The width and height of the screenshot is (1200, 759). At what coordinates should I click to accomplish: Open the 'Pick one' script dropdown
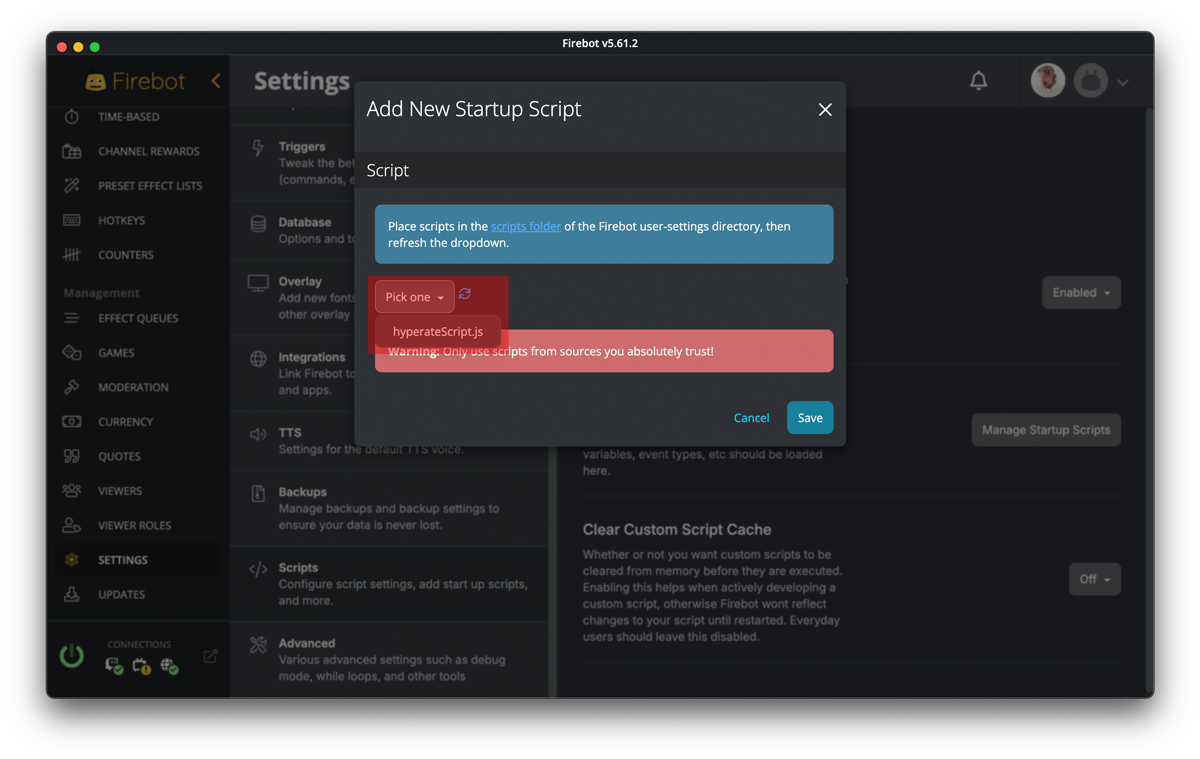[x=413, y=296]
